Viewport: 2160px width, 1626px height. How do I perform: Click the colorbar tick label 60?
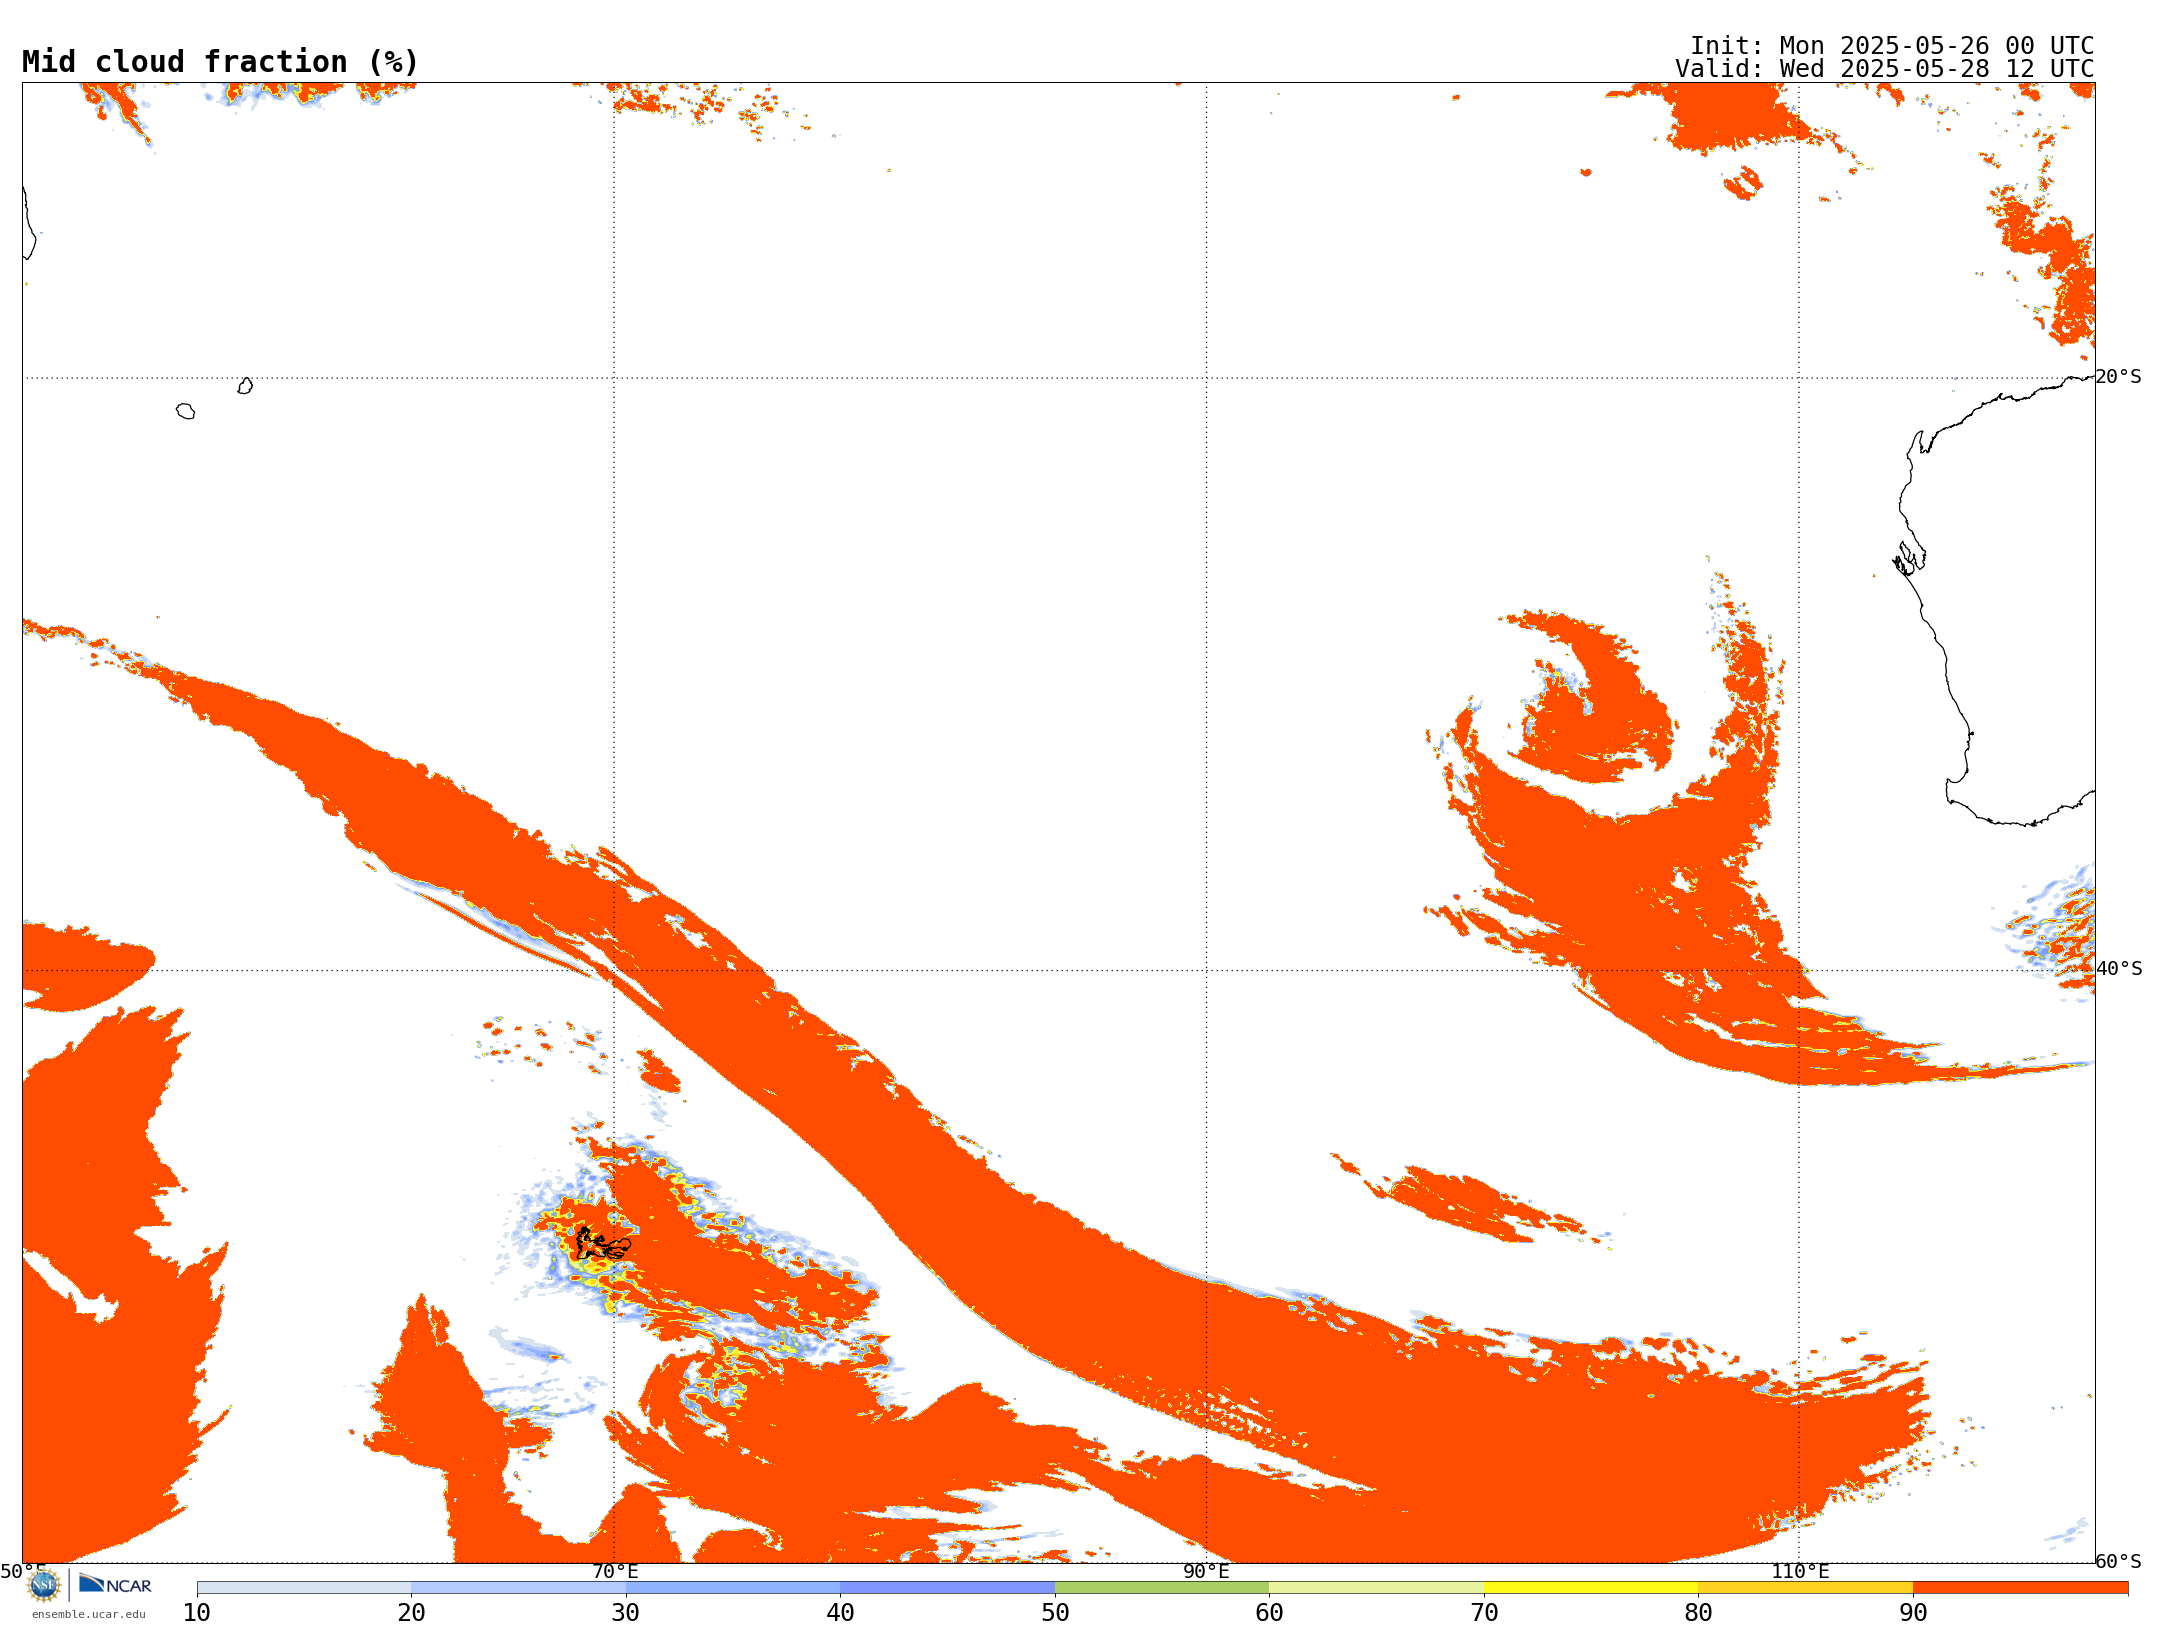point(1269,1613)
